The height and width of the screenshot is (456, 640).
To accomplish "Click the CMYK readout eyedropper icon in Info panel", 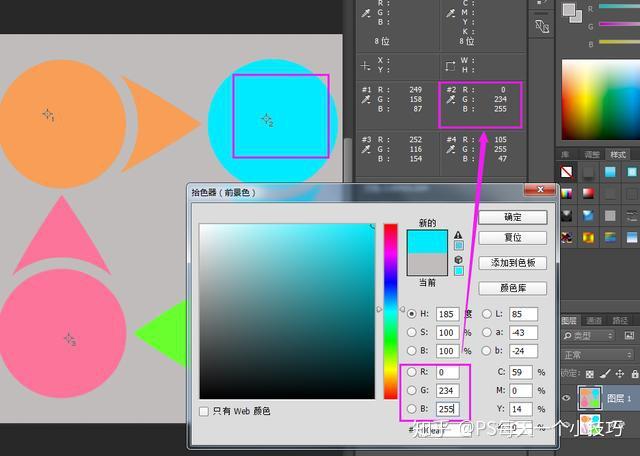I will click(450, 13).
